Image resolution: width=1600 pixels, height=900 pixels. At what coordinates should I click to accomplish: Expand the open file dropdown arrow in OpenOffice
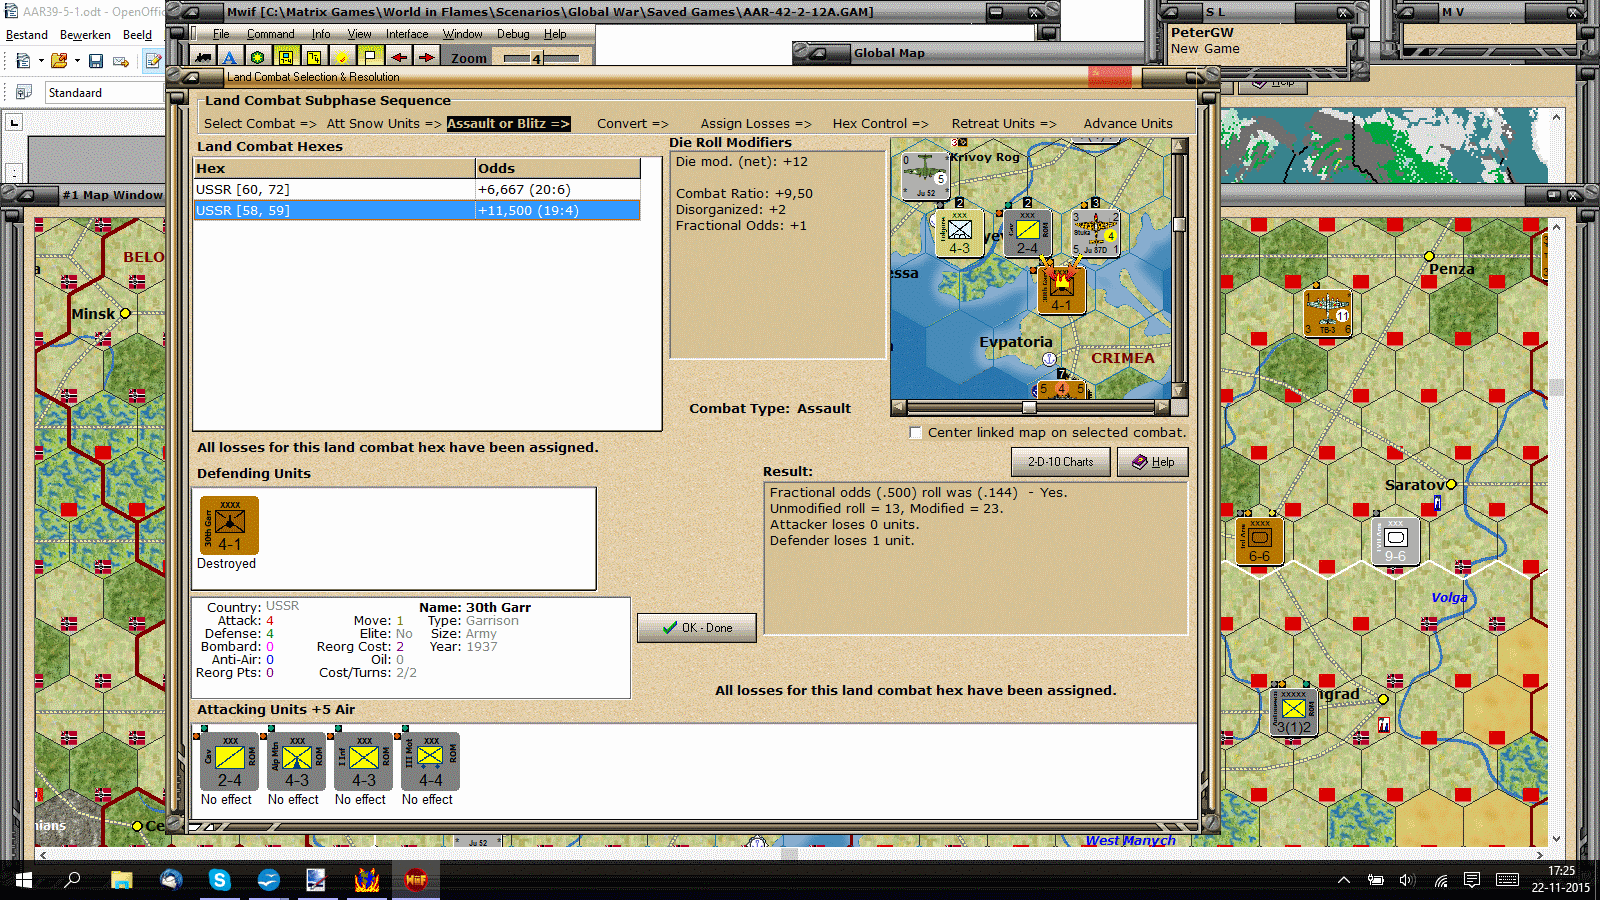[77, 61]
